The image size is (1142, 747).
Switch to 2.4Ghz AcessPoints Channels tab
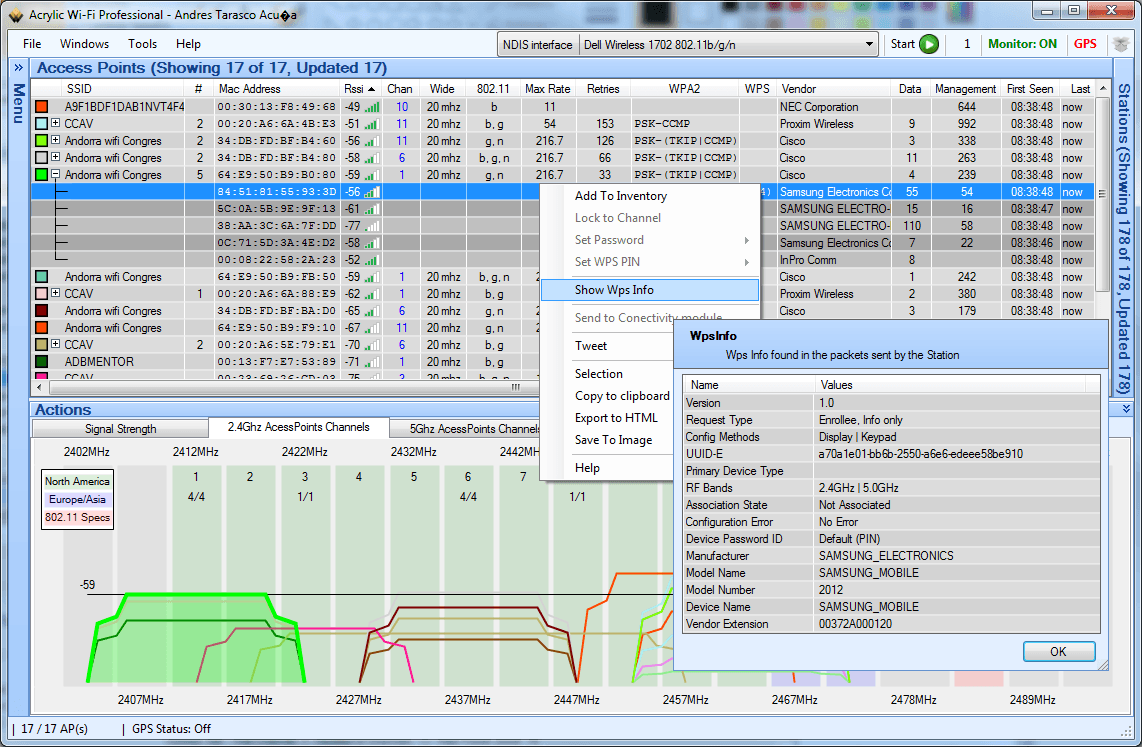tap(299, 427)
